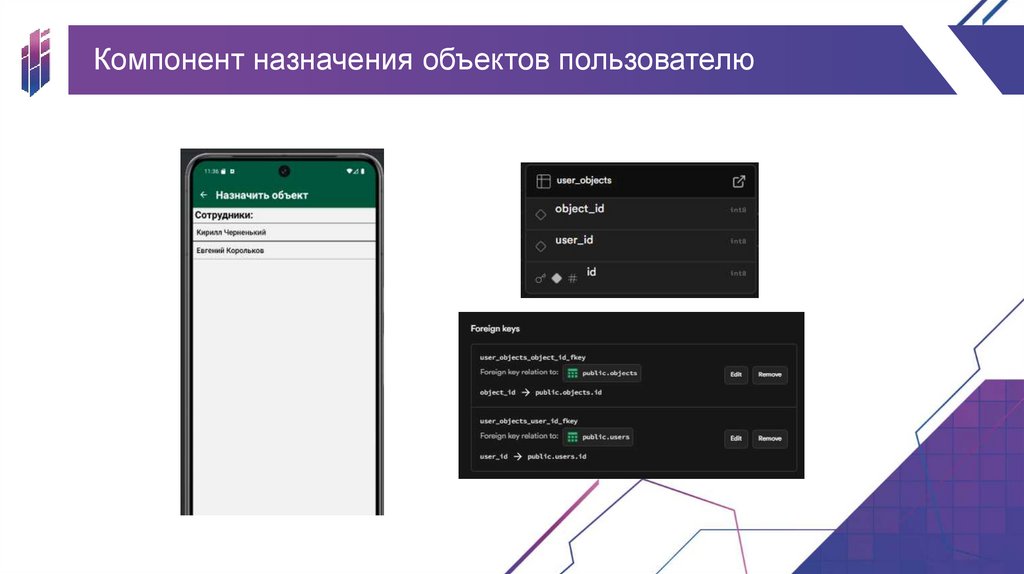Remove the user_objects_user_id_fkey foreign key
Viewport: 1024px width, 574px height.
[x=770, y=439]
